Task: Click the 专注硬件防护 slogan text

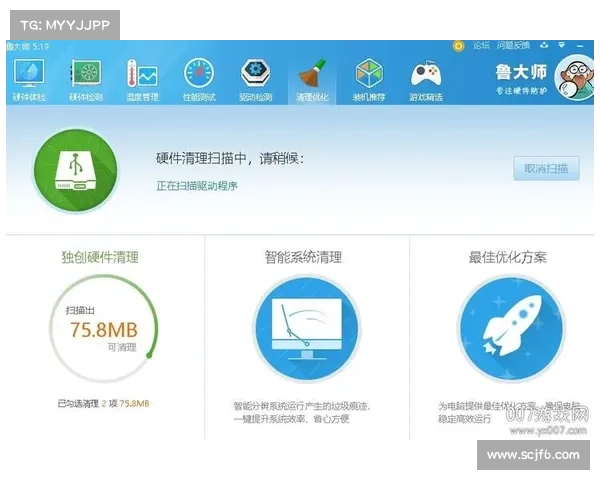Action: pos(521,91)
